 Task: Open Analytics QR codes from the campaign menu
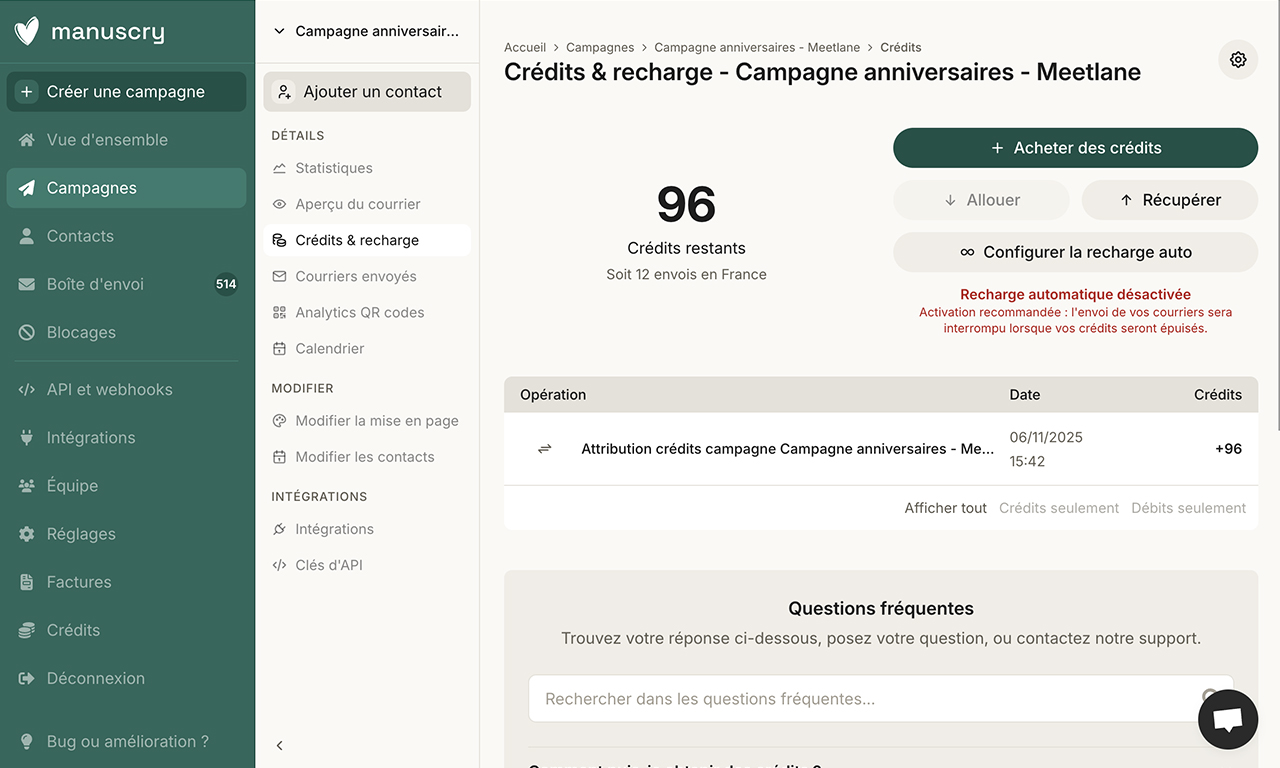[x=359, y=312]
